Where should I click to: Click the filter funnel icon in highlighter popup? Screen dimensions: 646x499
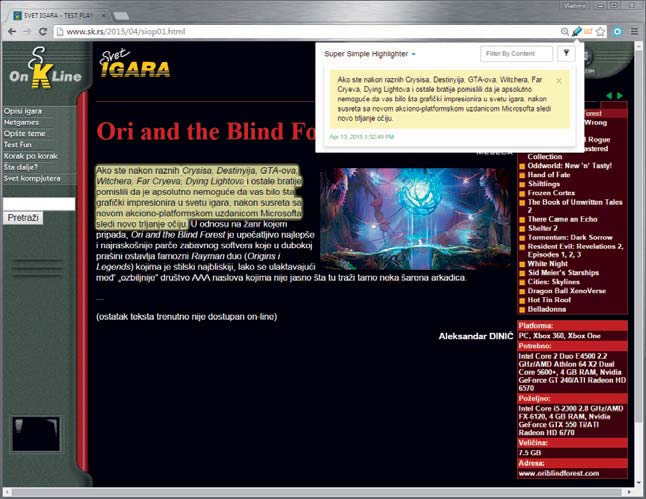(566, 54)
